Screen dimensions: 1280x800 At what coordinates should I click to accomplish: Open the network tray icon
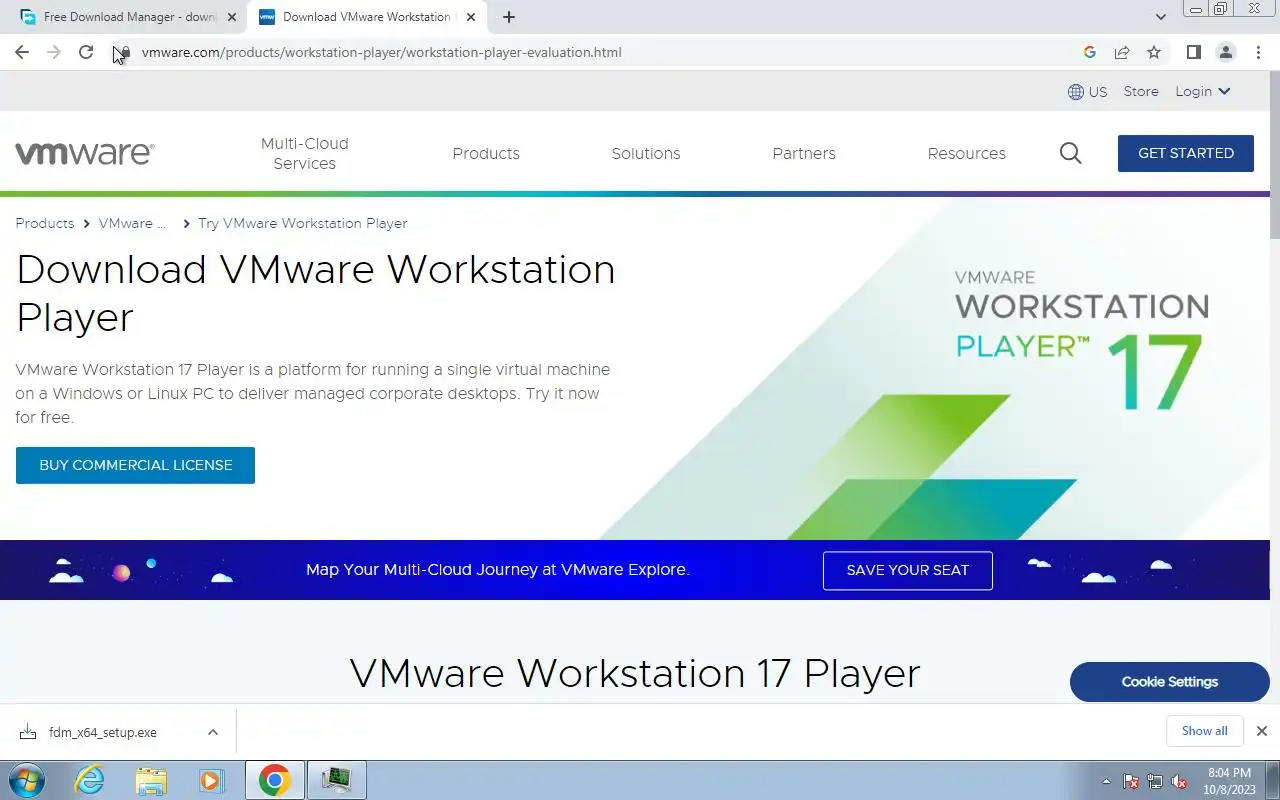1155,781
